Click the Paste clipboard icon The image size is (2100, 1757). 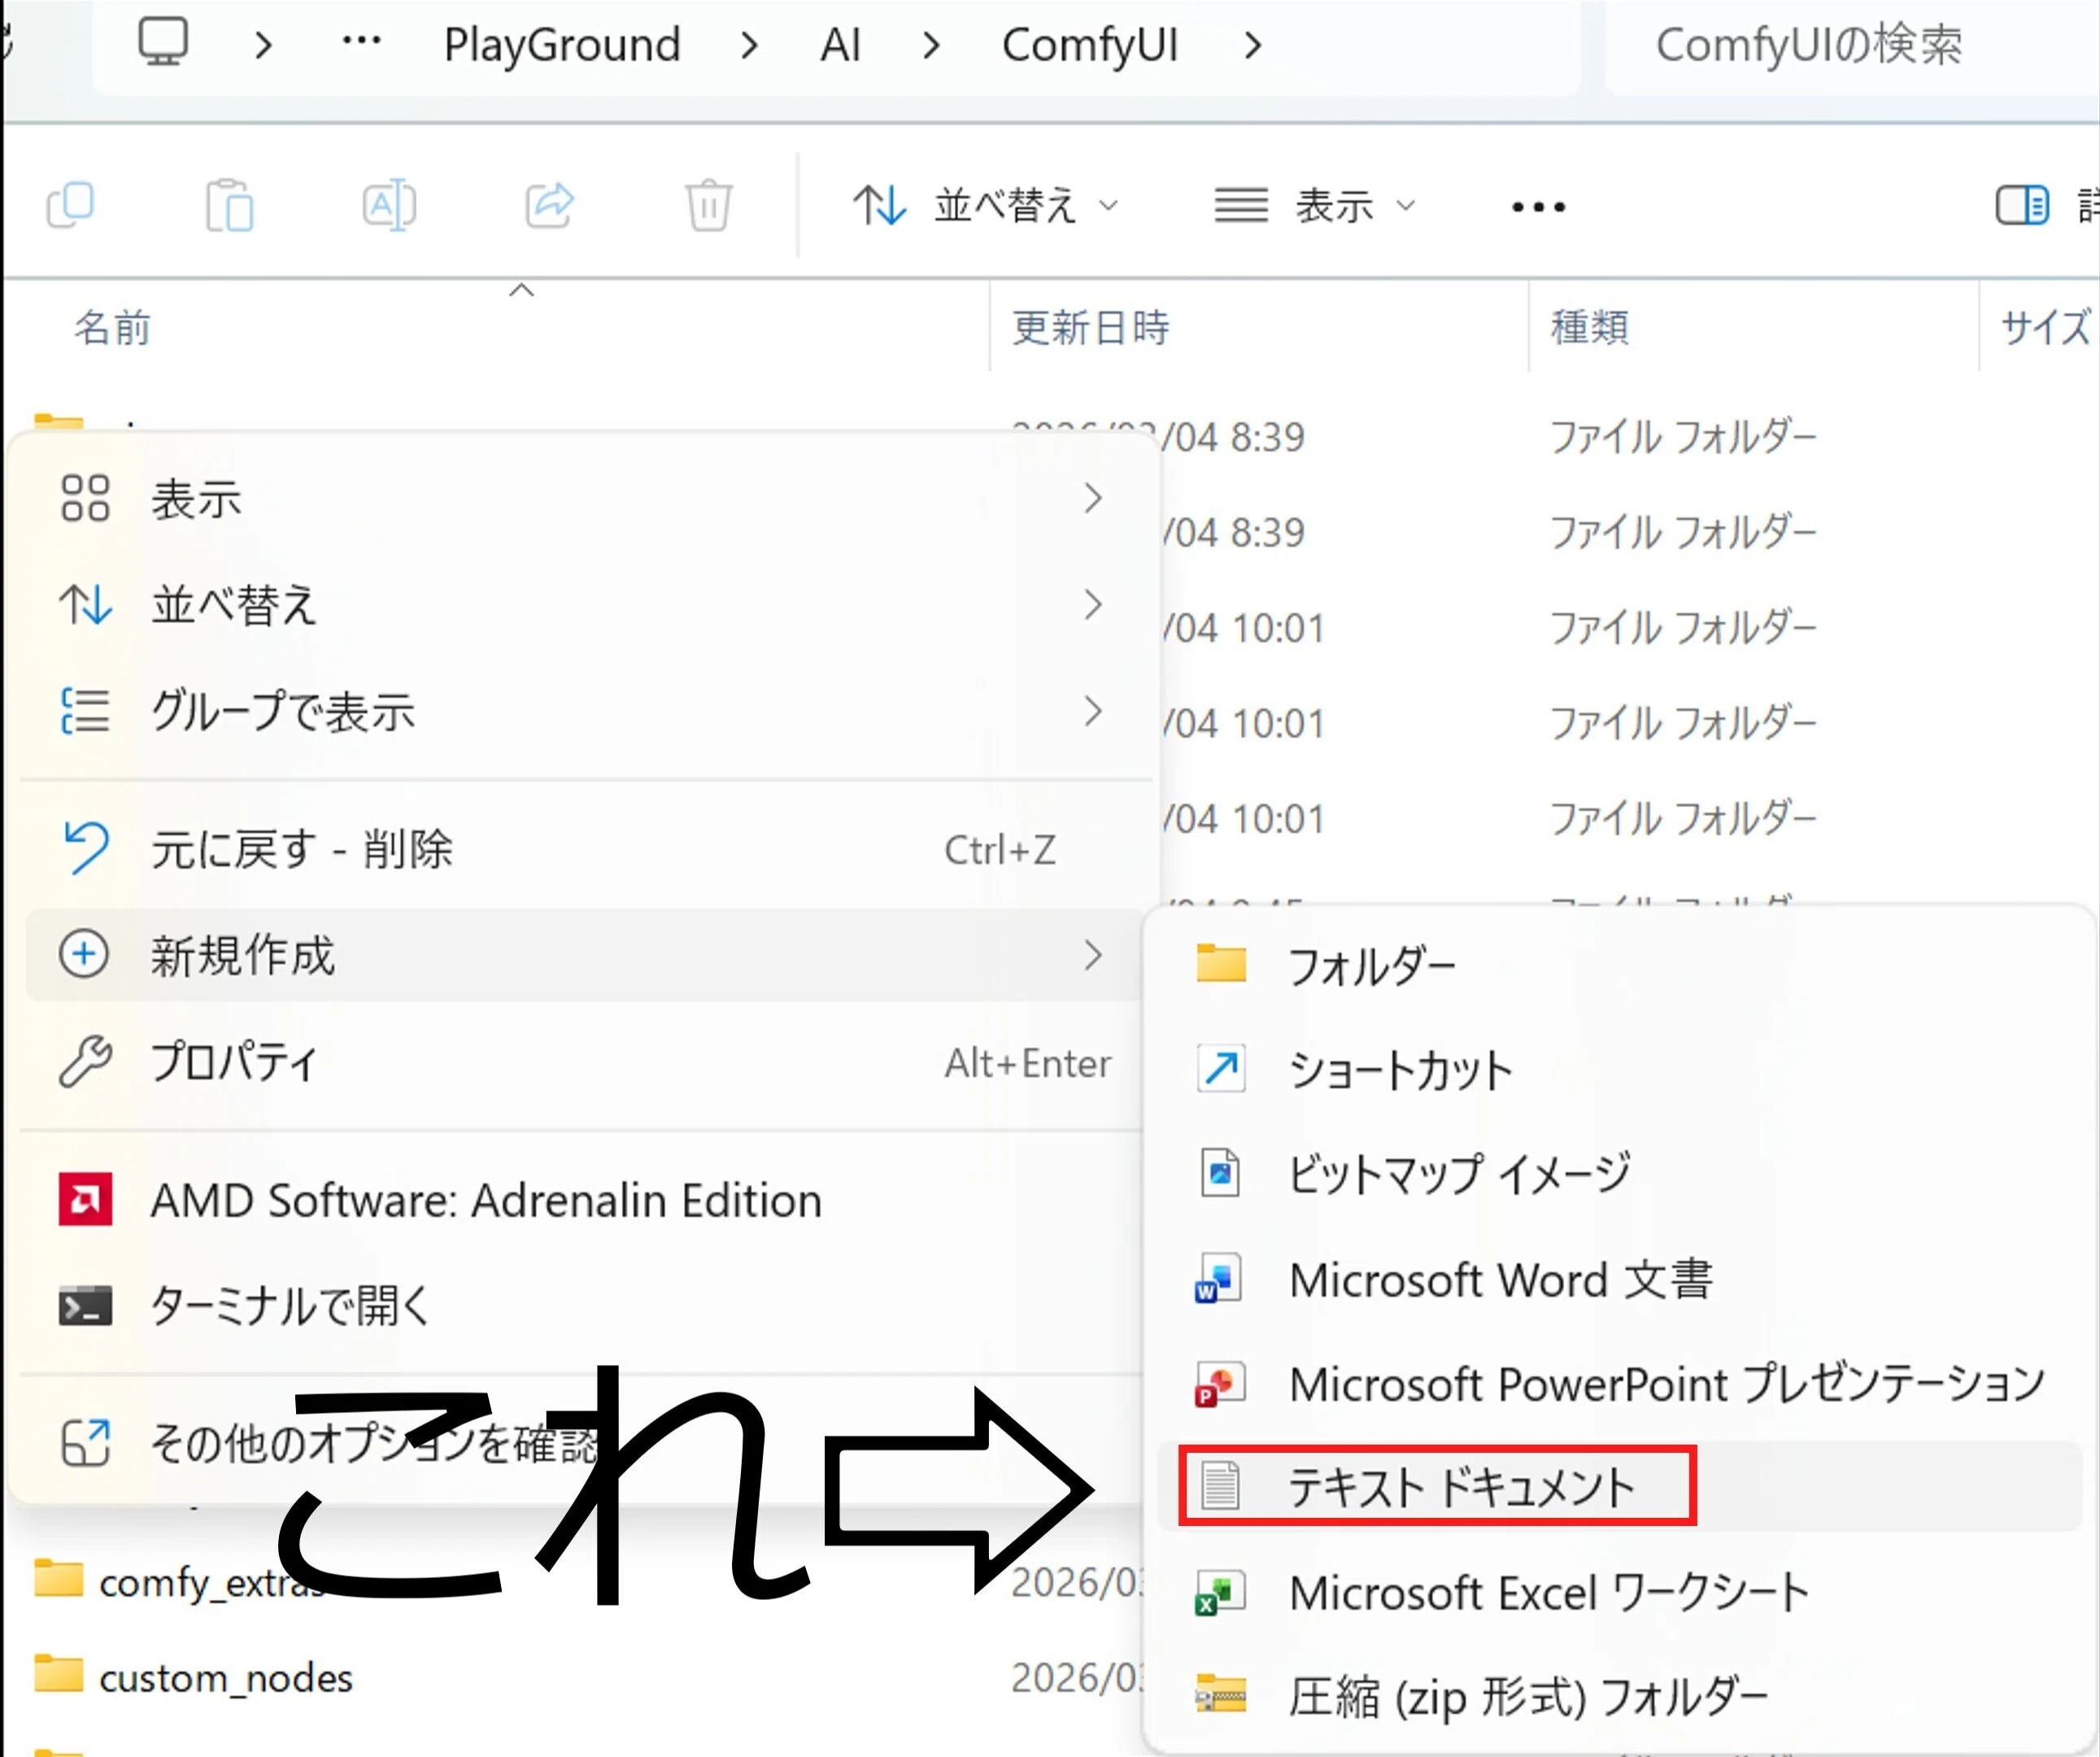point(229,205)
